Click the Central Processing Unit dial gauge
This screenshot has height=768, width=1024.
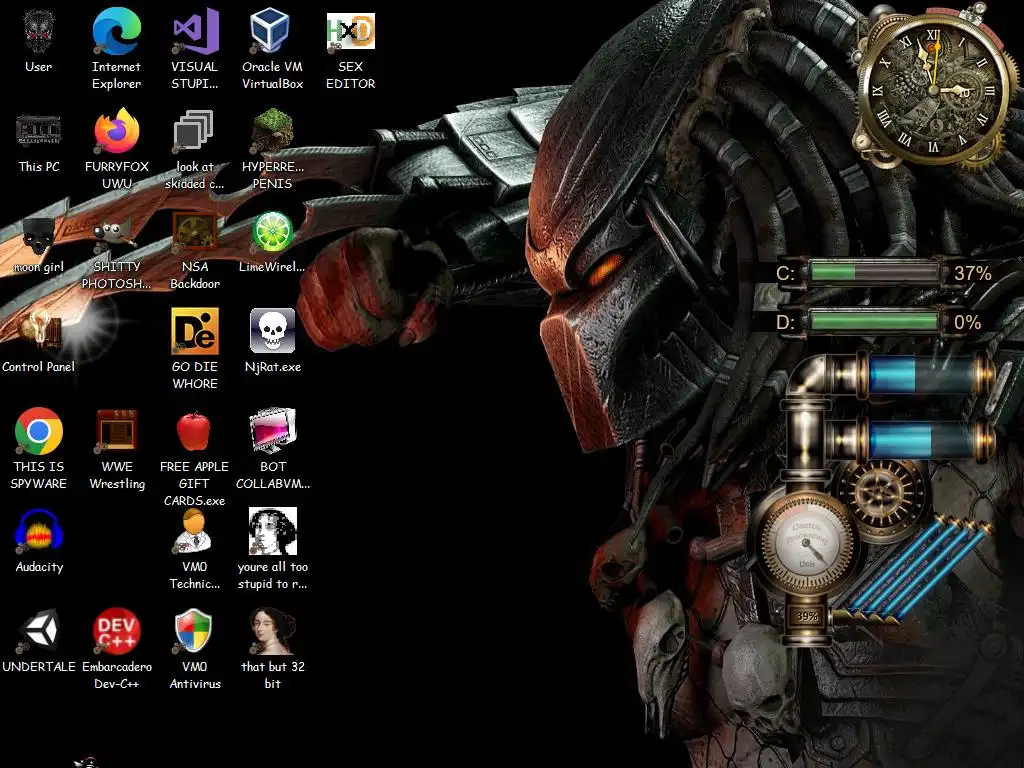click(x=807, y=541)
